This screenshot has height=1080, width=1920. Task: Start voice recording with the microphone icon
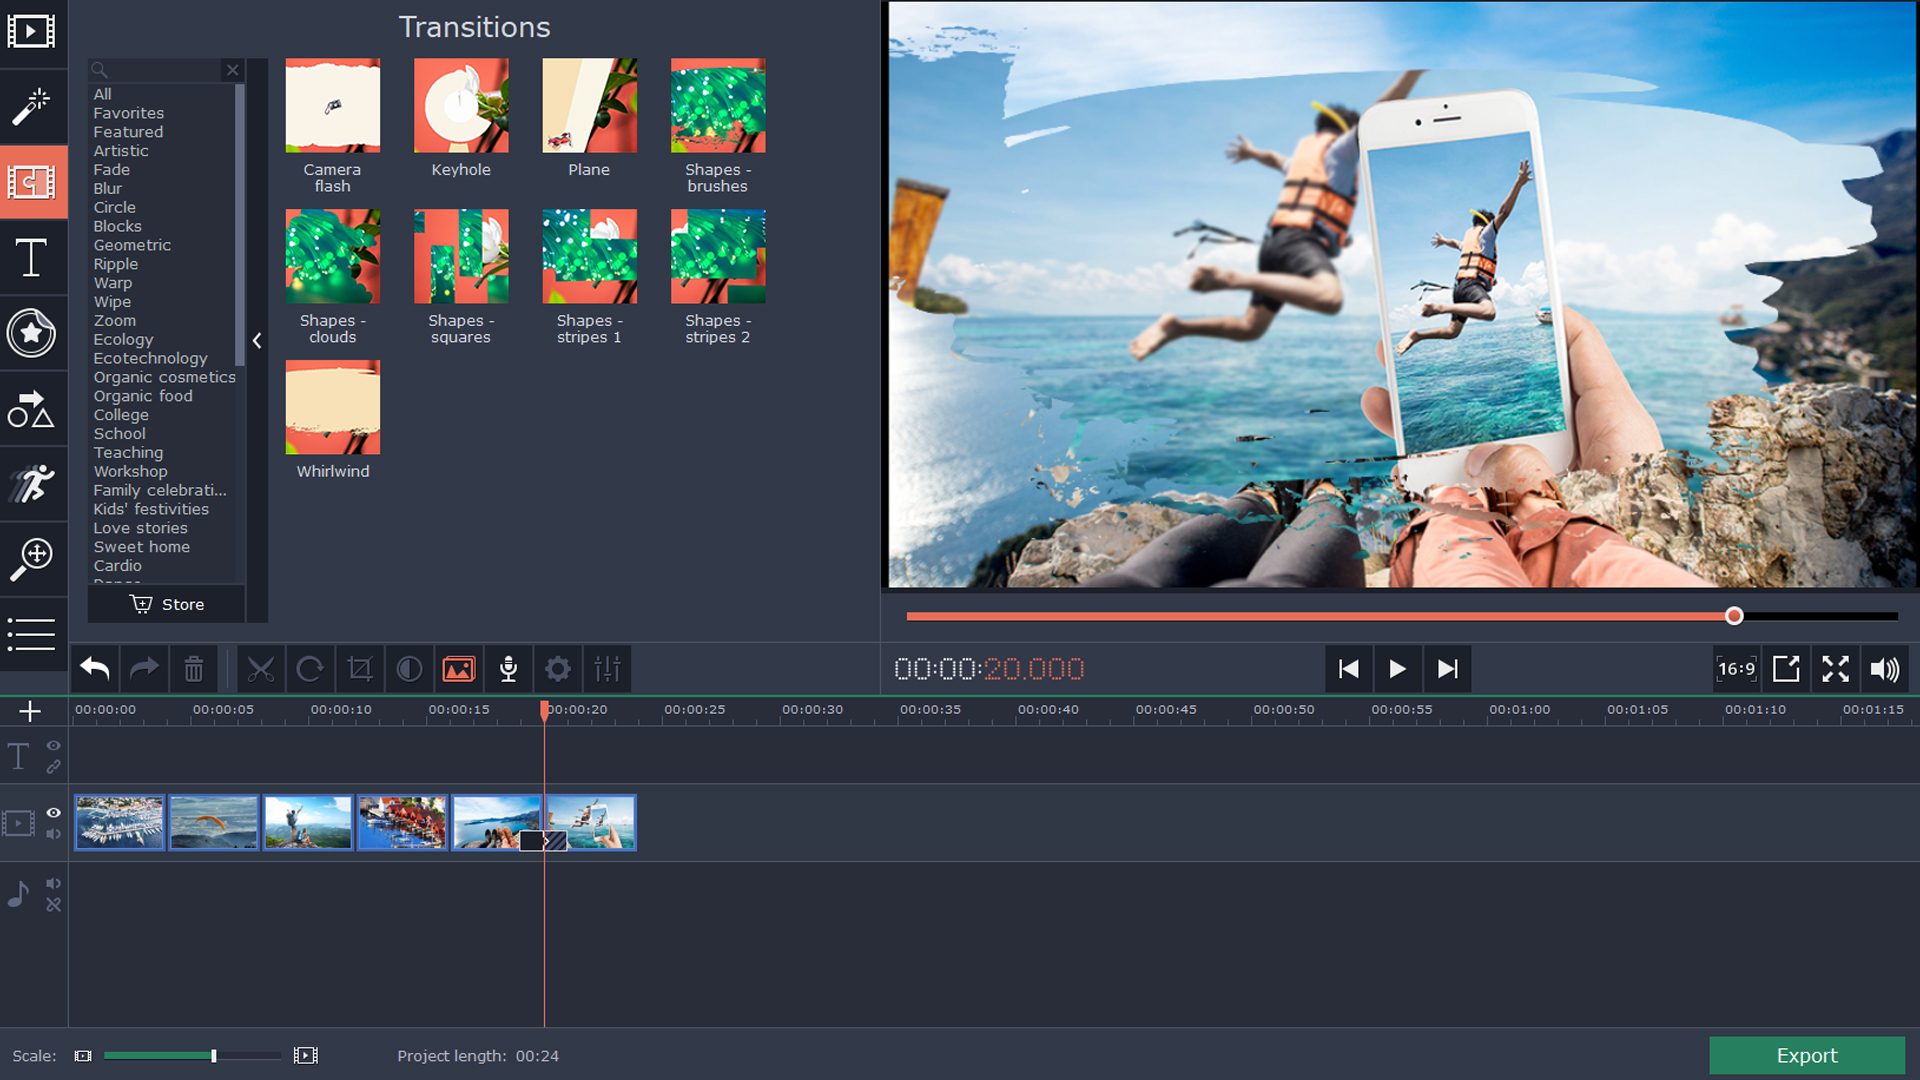coord(508,669)
